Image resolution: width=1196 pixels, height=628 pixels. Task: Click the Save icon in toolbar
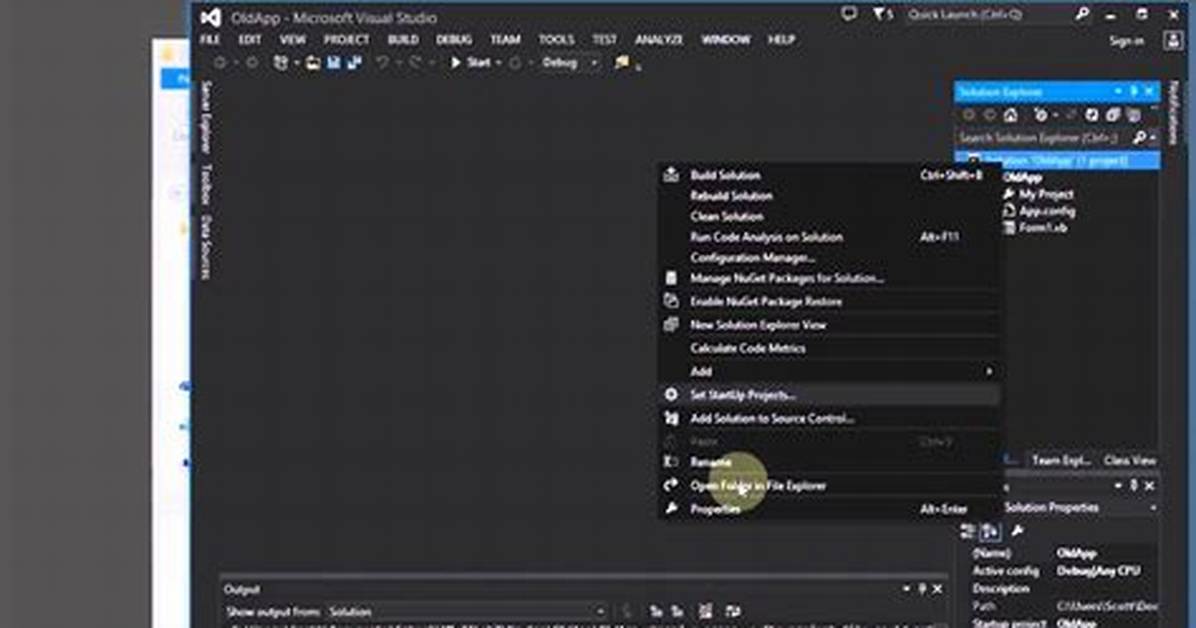[x=334, y=63]
